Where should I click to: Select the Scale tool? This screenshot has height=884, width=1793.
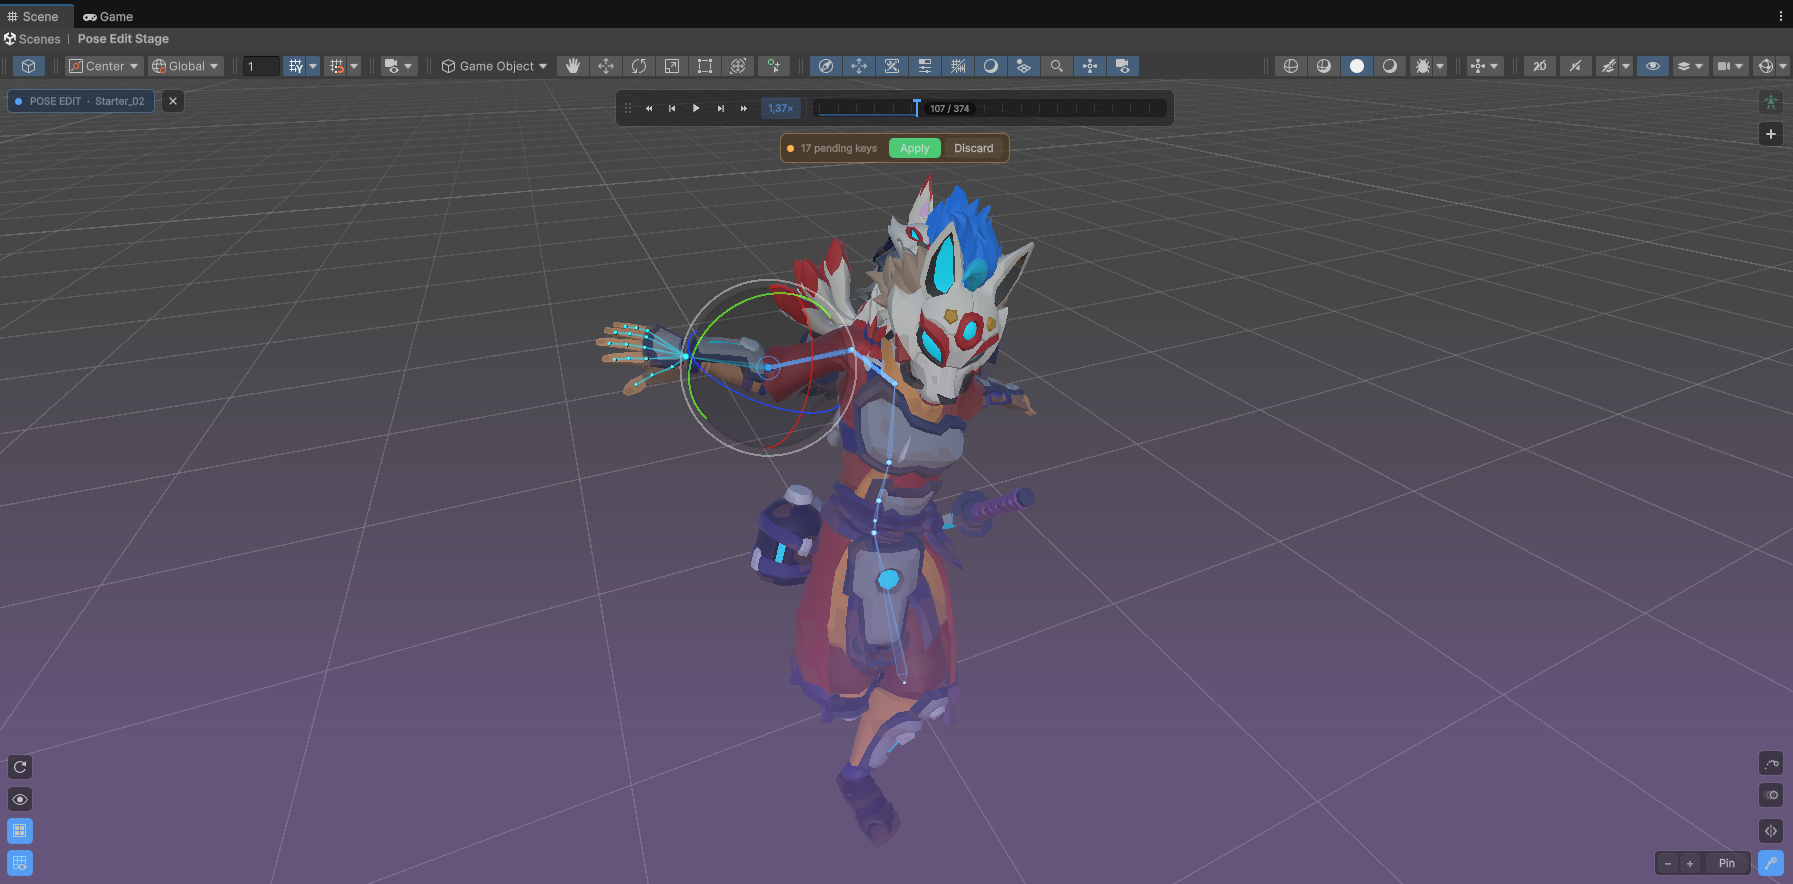tap(672, 66)
